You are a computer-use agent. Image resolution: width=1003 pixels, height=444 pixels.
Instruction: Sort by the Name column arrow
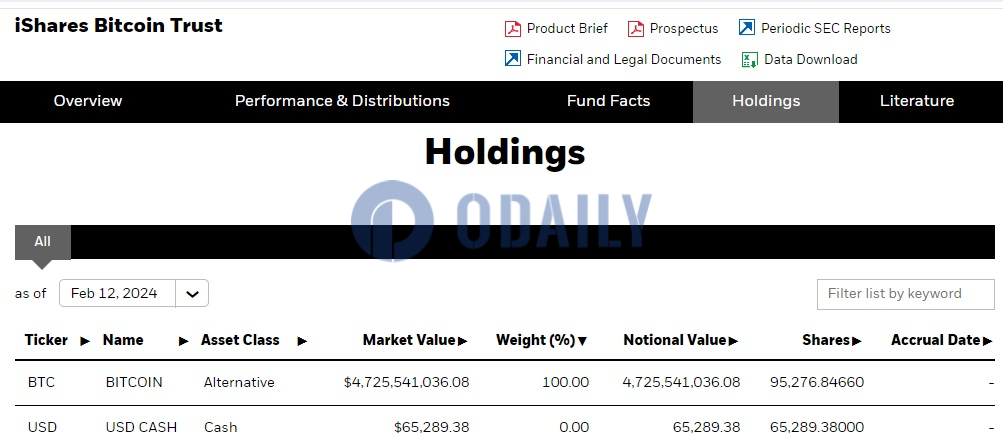pyautogui.click(x=184, y=341)
